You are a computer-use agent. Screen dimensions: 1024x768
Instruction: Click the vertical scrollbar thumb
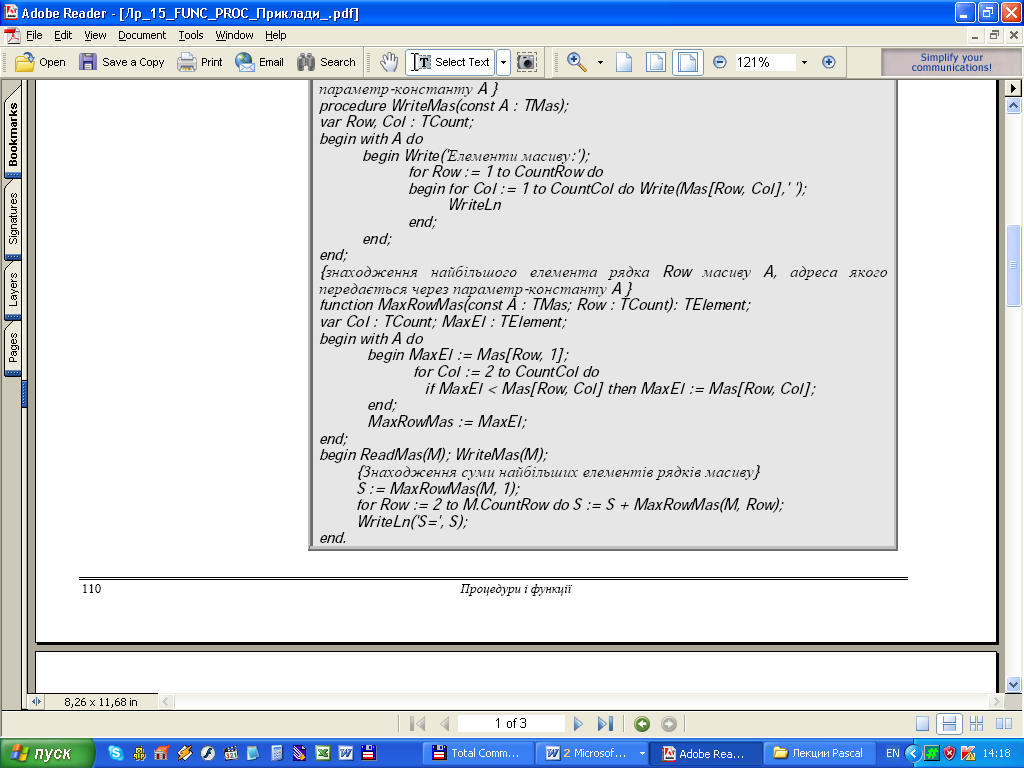(x=1014, y=265)
